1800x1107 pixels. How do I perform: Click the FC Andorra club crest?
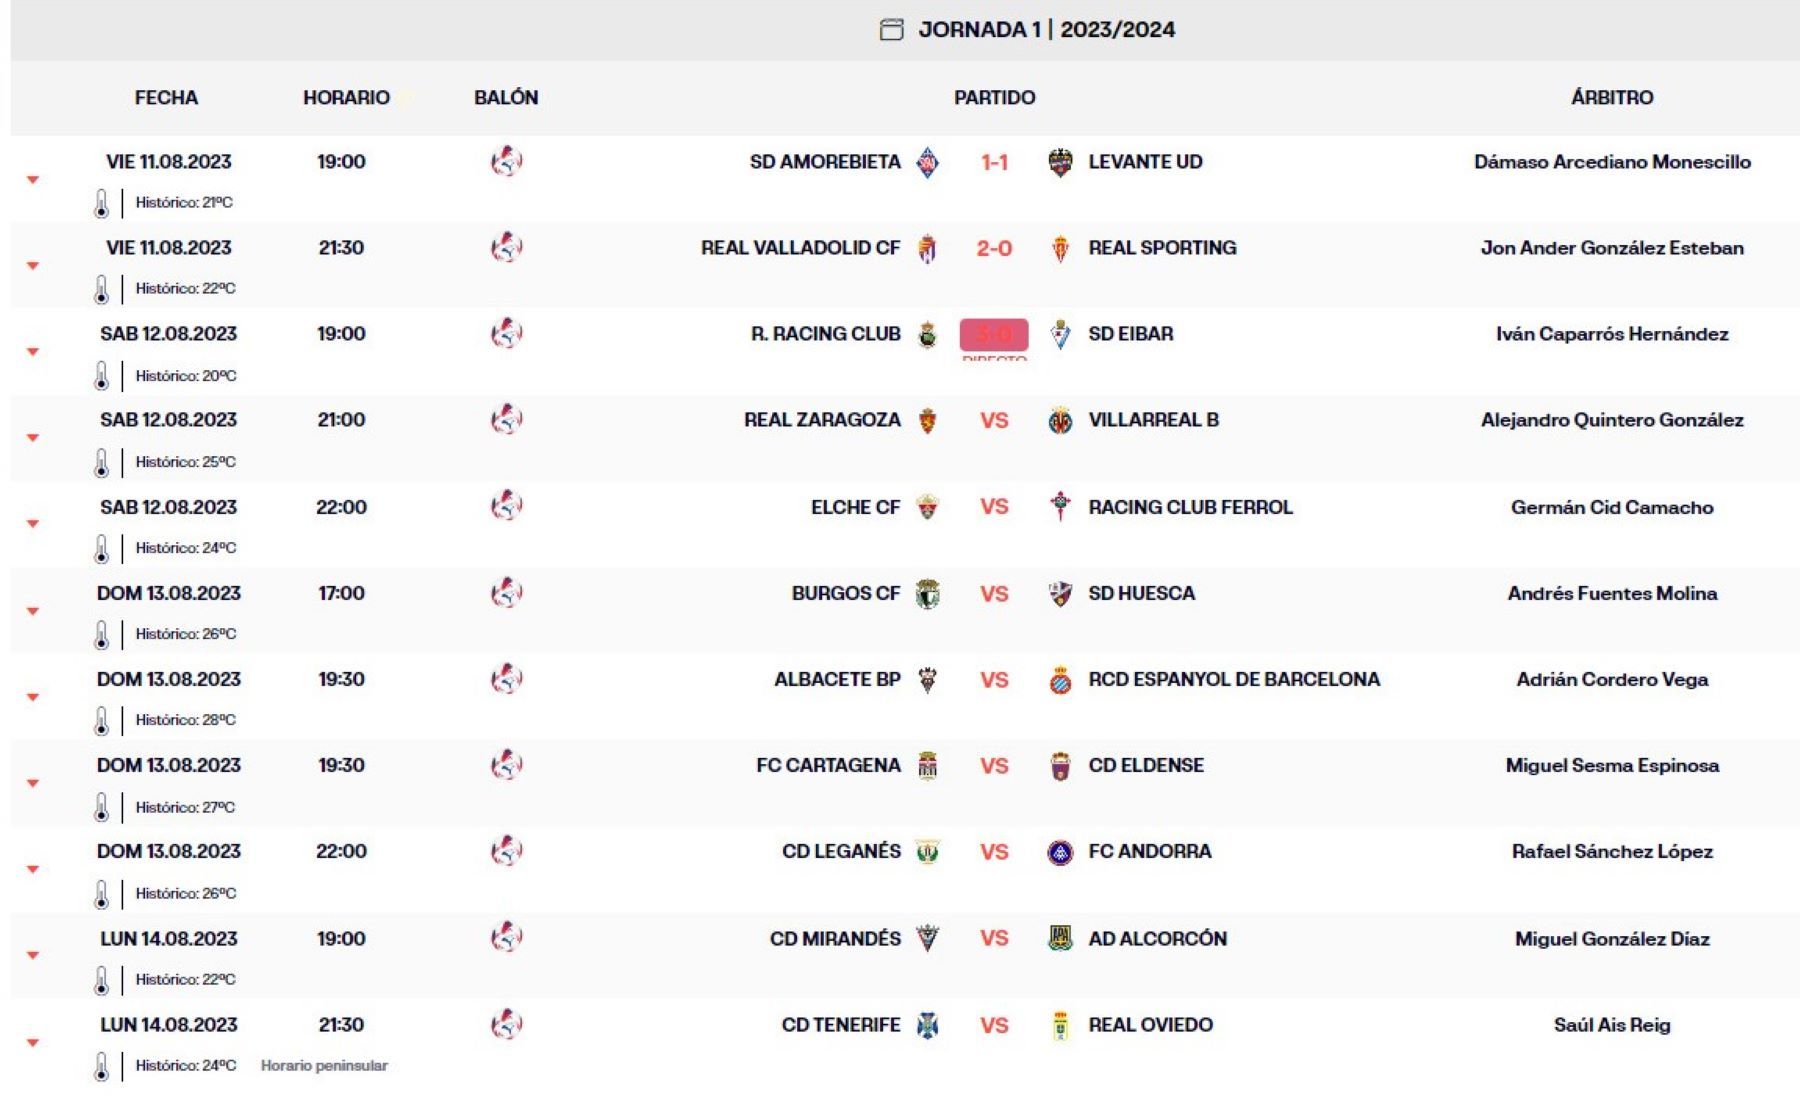point(1060,853)
